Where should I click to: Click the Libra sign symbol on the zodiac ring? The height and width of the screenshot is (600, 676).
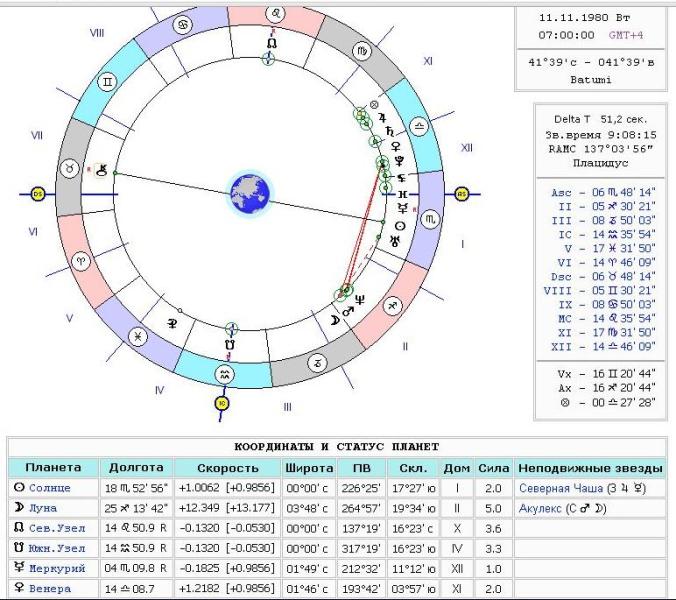[418, 127]
